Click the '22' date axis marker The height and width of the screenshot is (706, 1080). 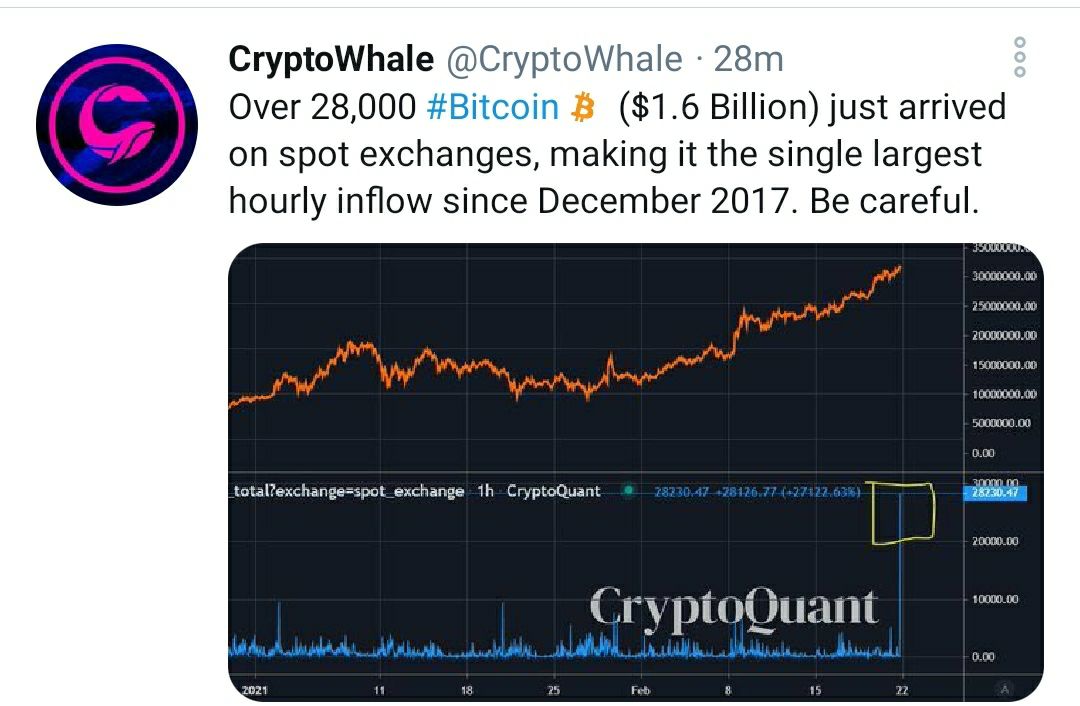pos(901,690)
